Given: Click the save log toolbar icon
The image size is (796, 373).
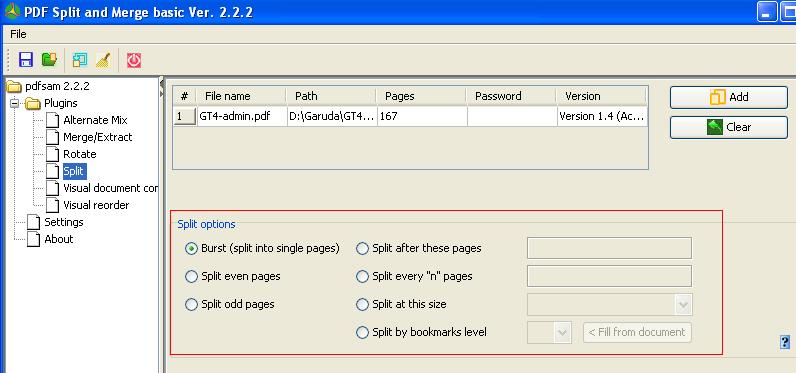Looking at the screenshot, I should click(80, 60).
